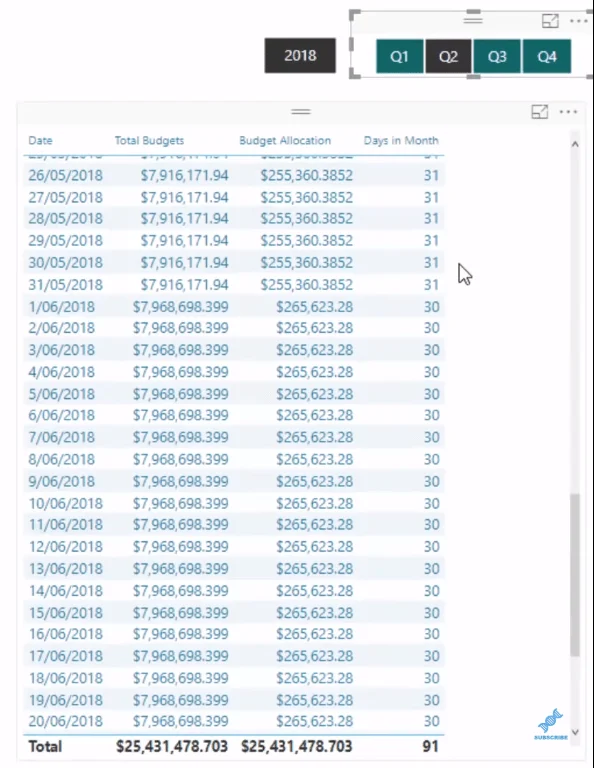Click Focus mode icon on budget table
The image size is (594, 768).
coord(540,112)
